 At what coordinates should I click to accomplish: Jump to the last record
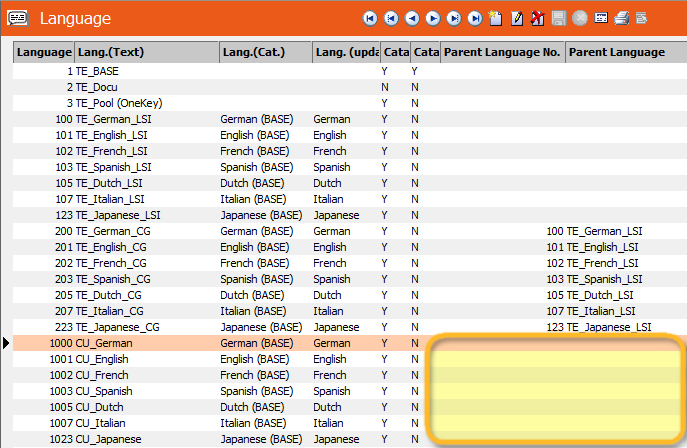pos(475,18)
